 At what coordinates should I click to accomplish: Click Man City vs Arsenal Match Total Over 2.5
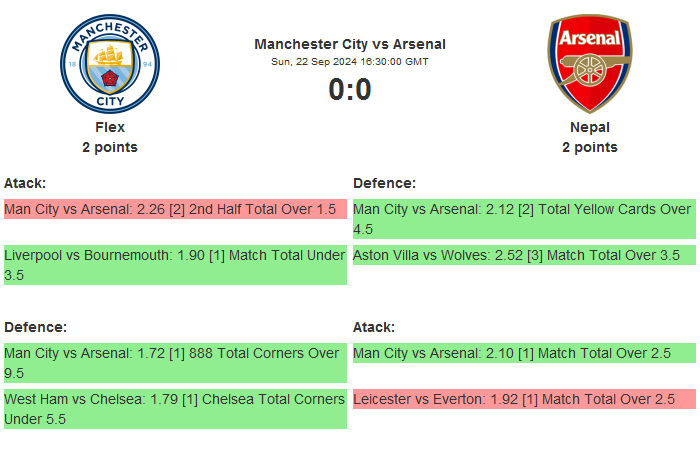523,353
